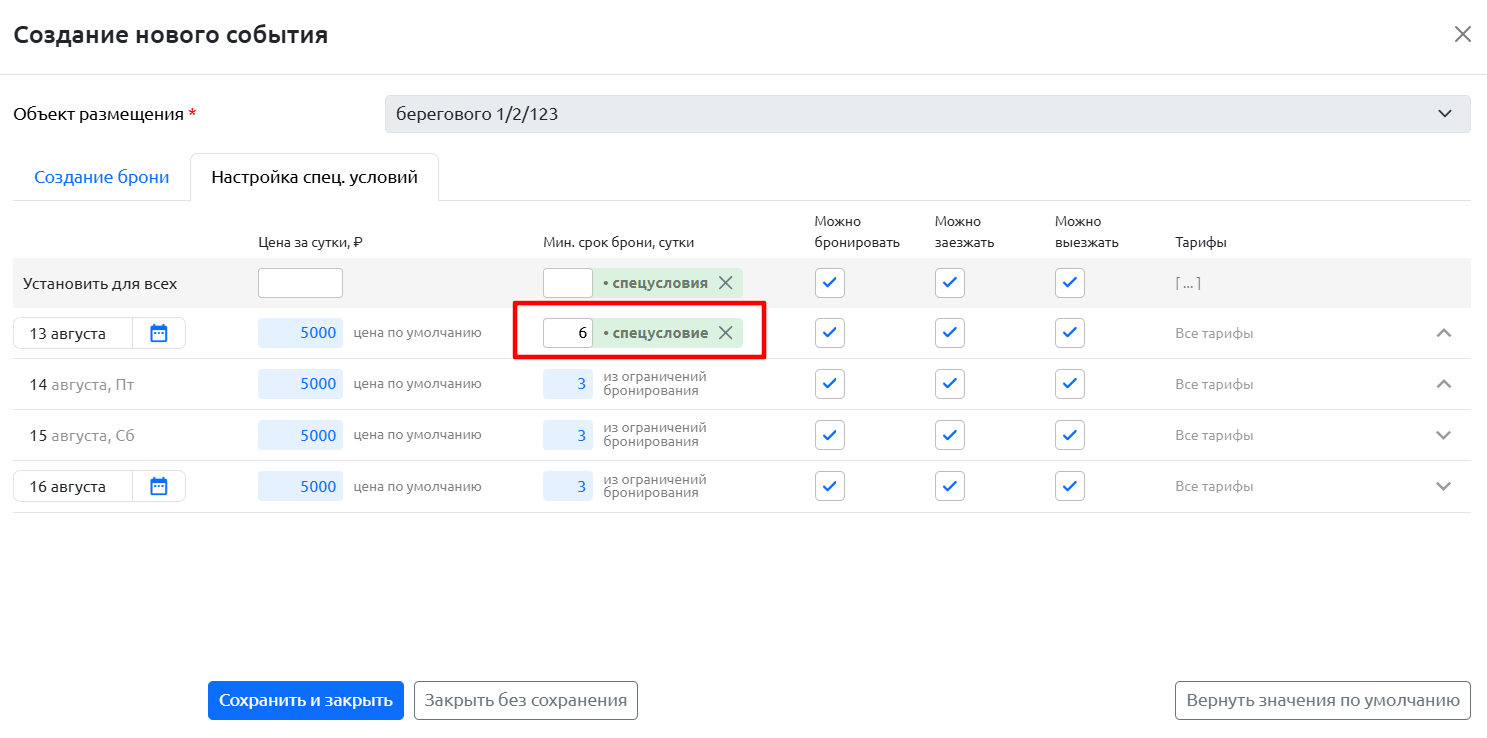Open calendar picker for 13 августа
Viewport: 1487px width, 738px height.
(159, 333)
